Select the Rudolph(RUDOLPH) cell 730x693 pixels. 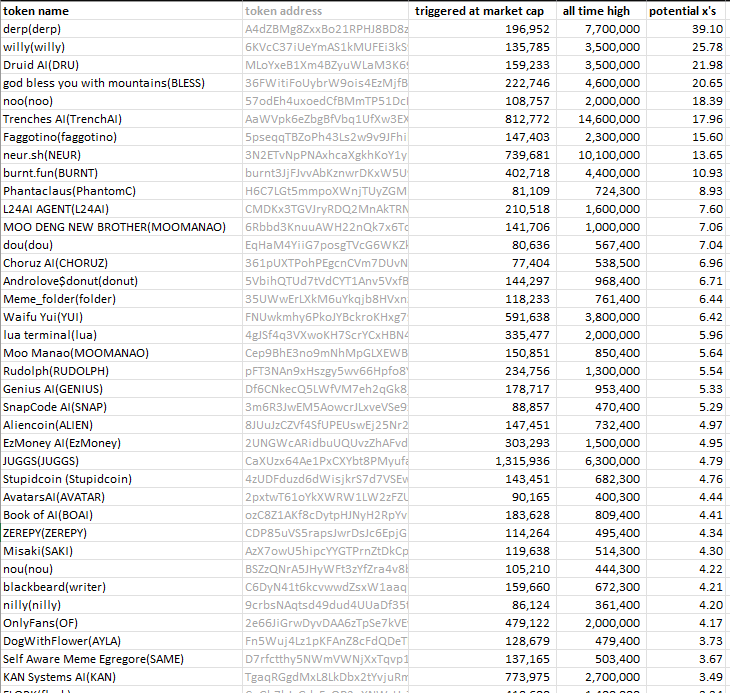(121, 371)
